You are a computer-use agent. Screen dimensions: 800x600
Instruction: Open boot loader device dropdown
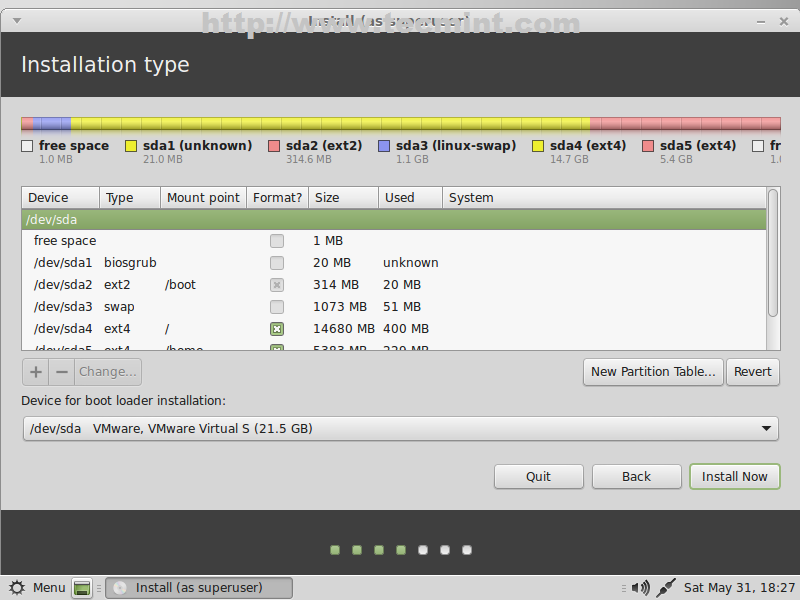pyautogui.click(x=399, y=429)
